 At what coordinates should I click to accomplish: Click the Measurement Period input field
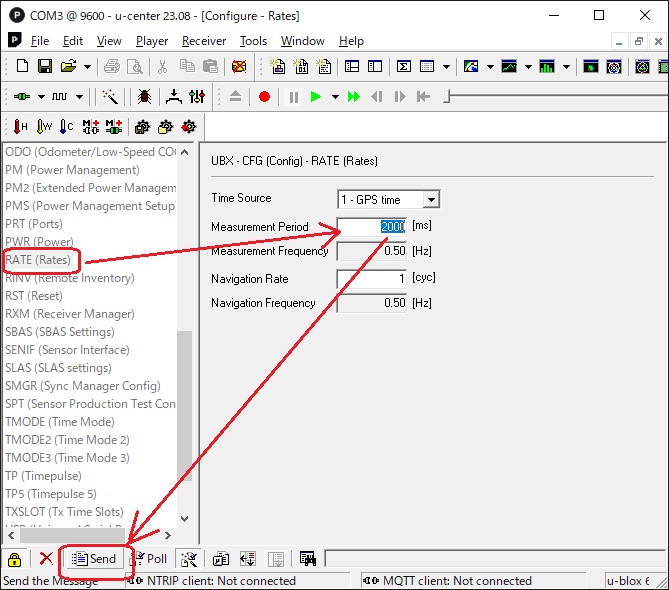tap(372, 227)
